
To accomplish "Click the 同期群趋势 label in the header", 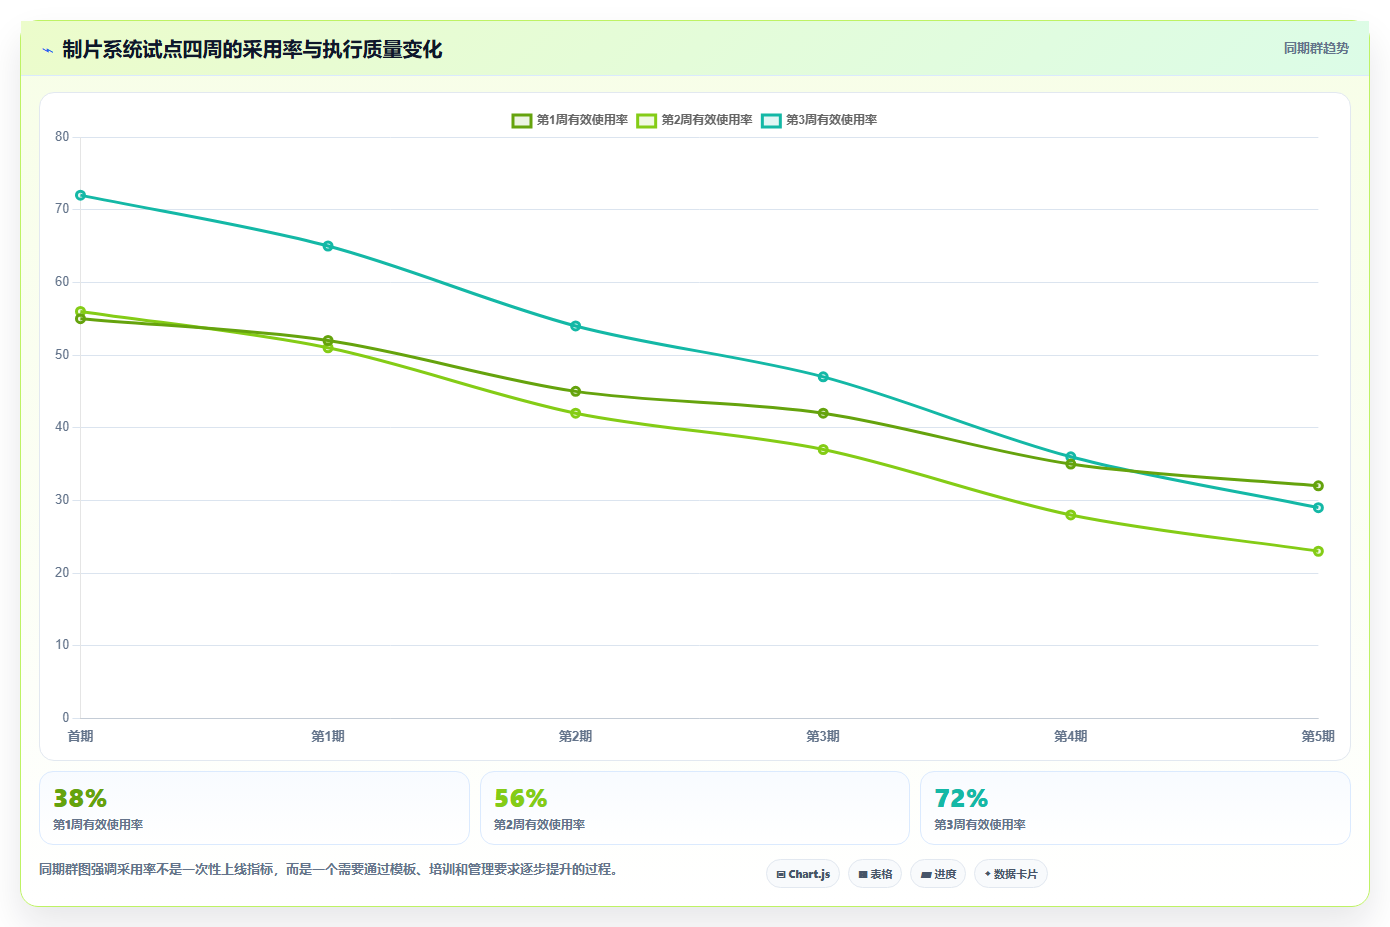I will coord(1316,48).
